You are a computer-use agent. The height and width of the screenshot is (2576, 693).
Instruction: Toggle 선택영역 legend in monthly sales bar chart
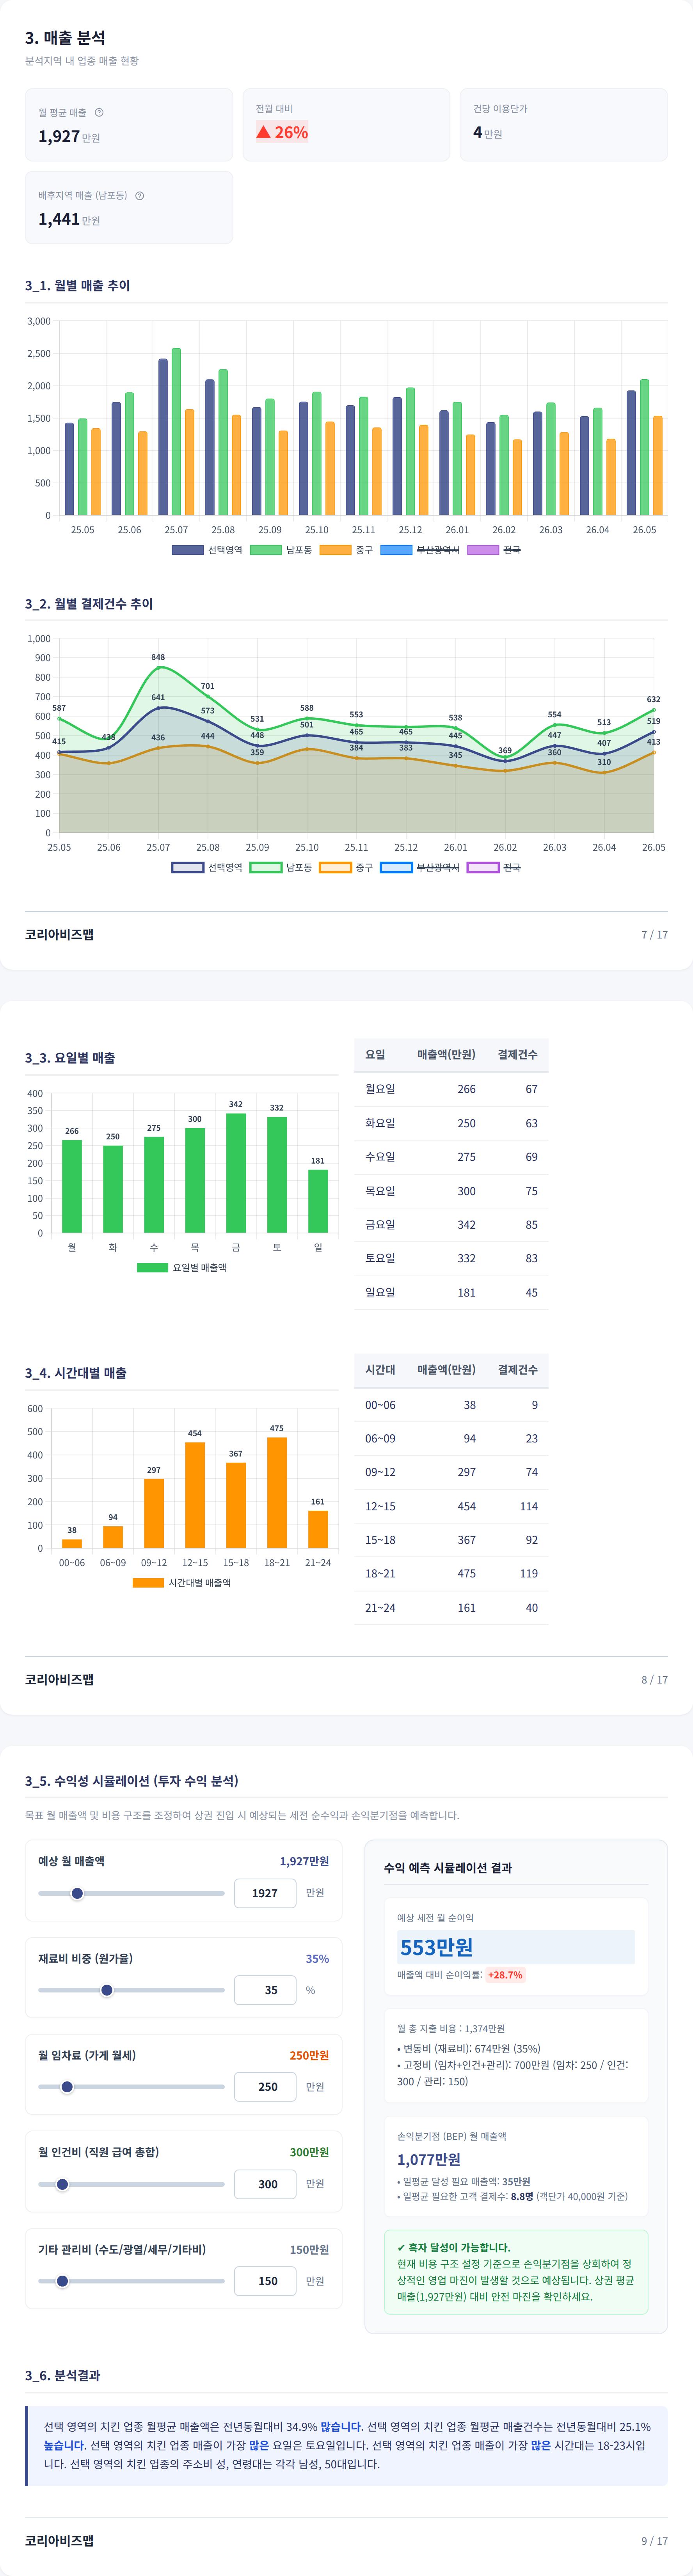pyautogui.click(x=207, y=550)
